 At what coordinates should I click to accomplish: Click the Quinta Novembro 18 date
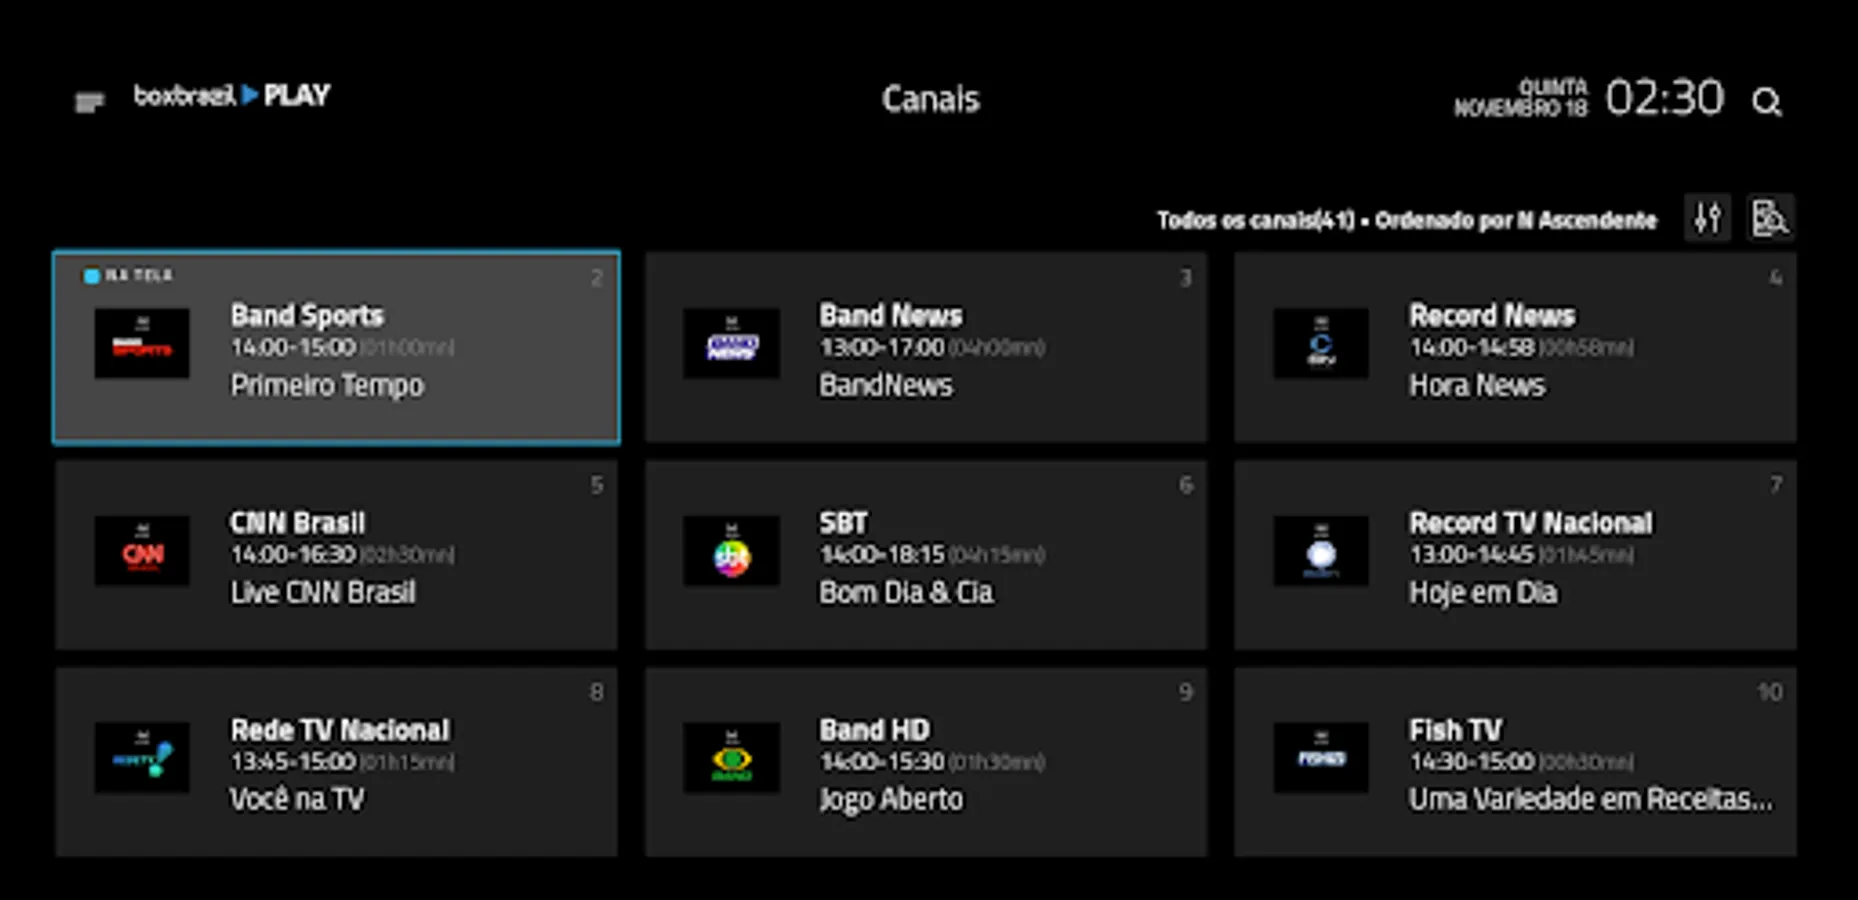[x=1521, y=98]
